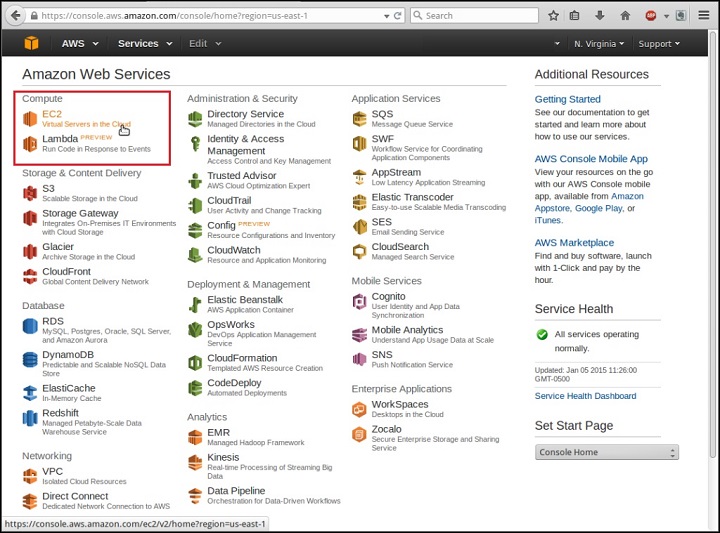
Task: Open the browser downloads arrow
Action: pos(600,16)
